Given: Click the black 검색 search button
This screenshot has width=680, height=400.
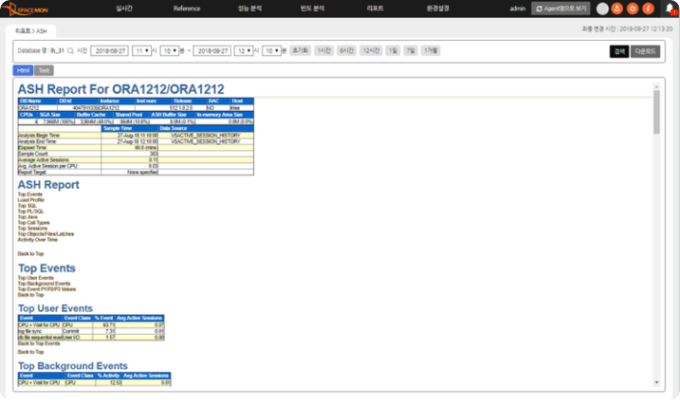Looking at the screenshot, I should (x=619, y=51).
